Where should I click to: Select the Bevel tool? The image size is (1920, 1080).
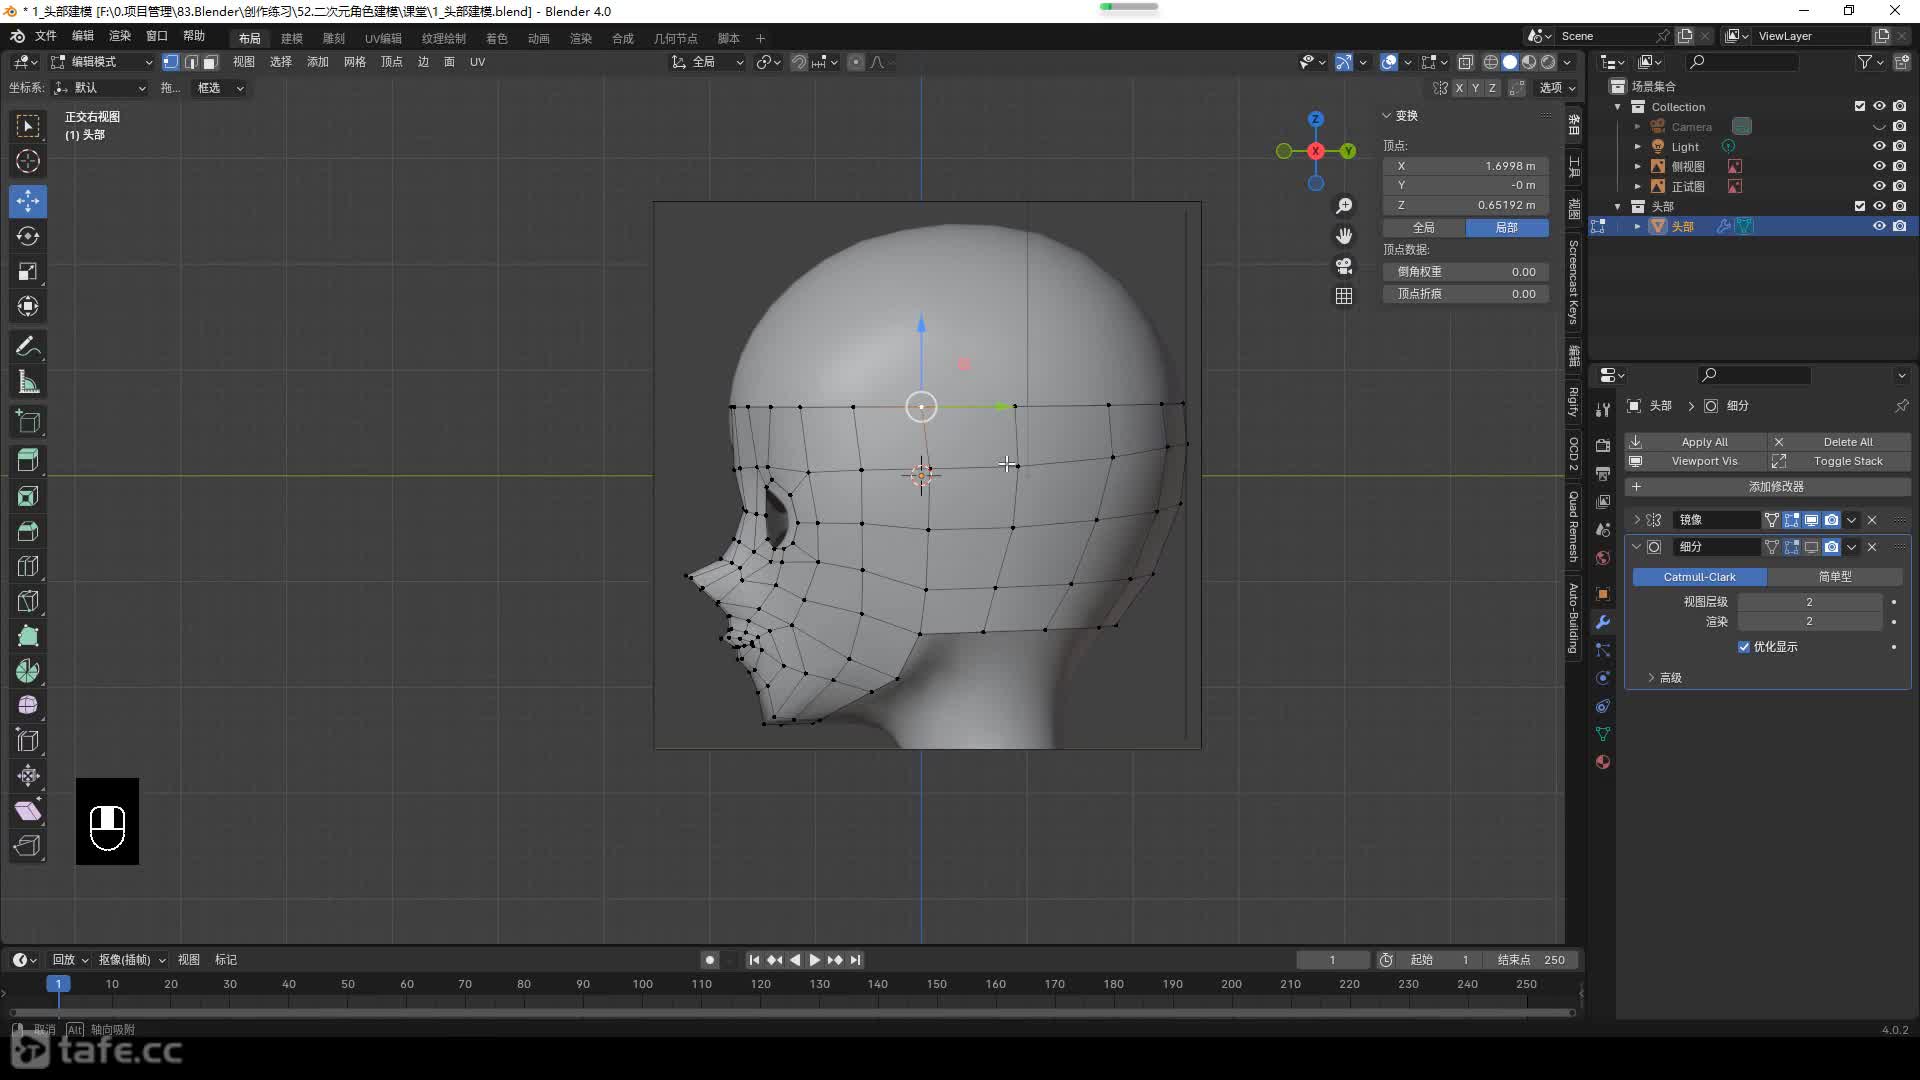click(x=28, y=531)
